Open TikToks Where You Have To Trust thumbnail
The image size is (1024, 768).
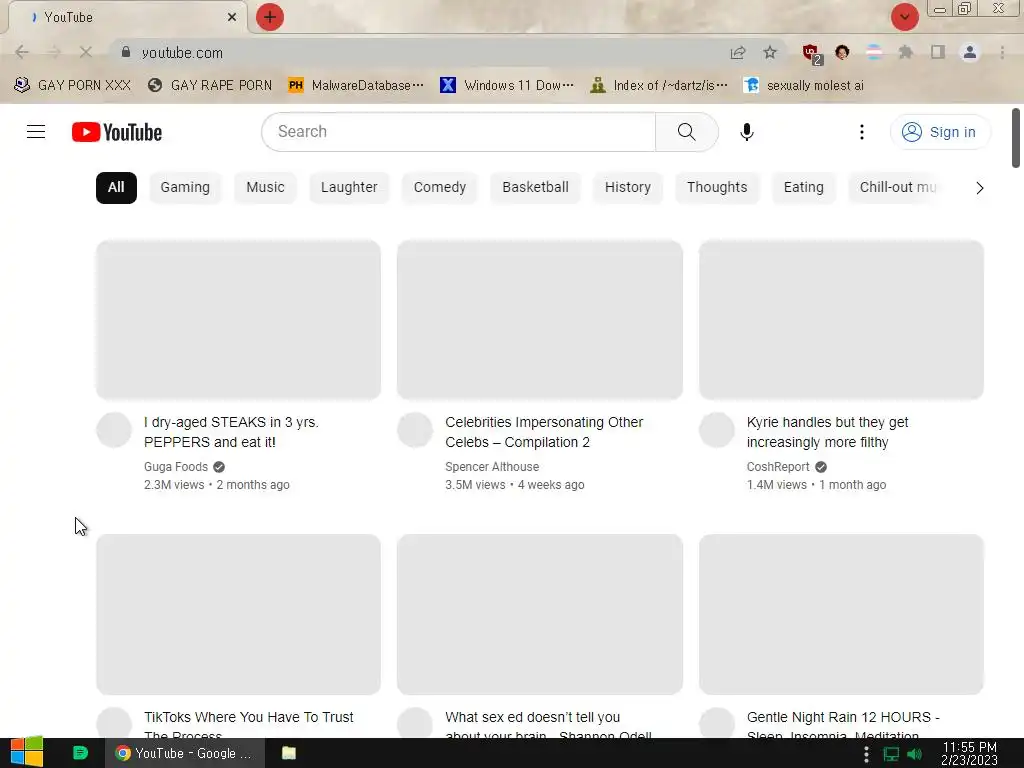point(238,614)
